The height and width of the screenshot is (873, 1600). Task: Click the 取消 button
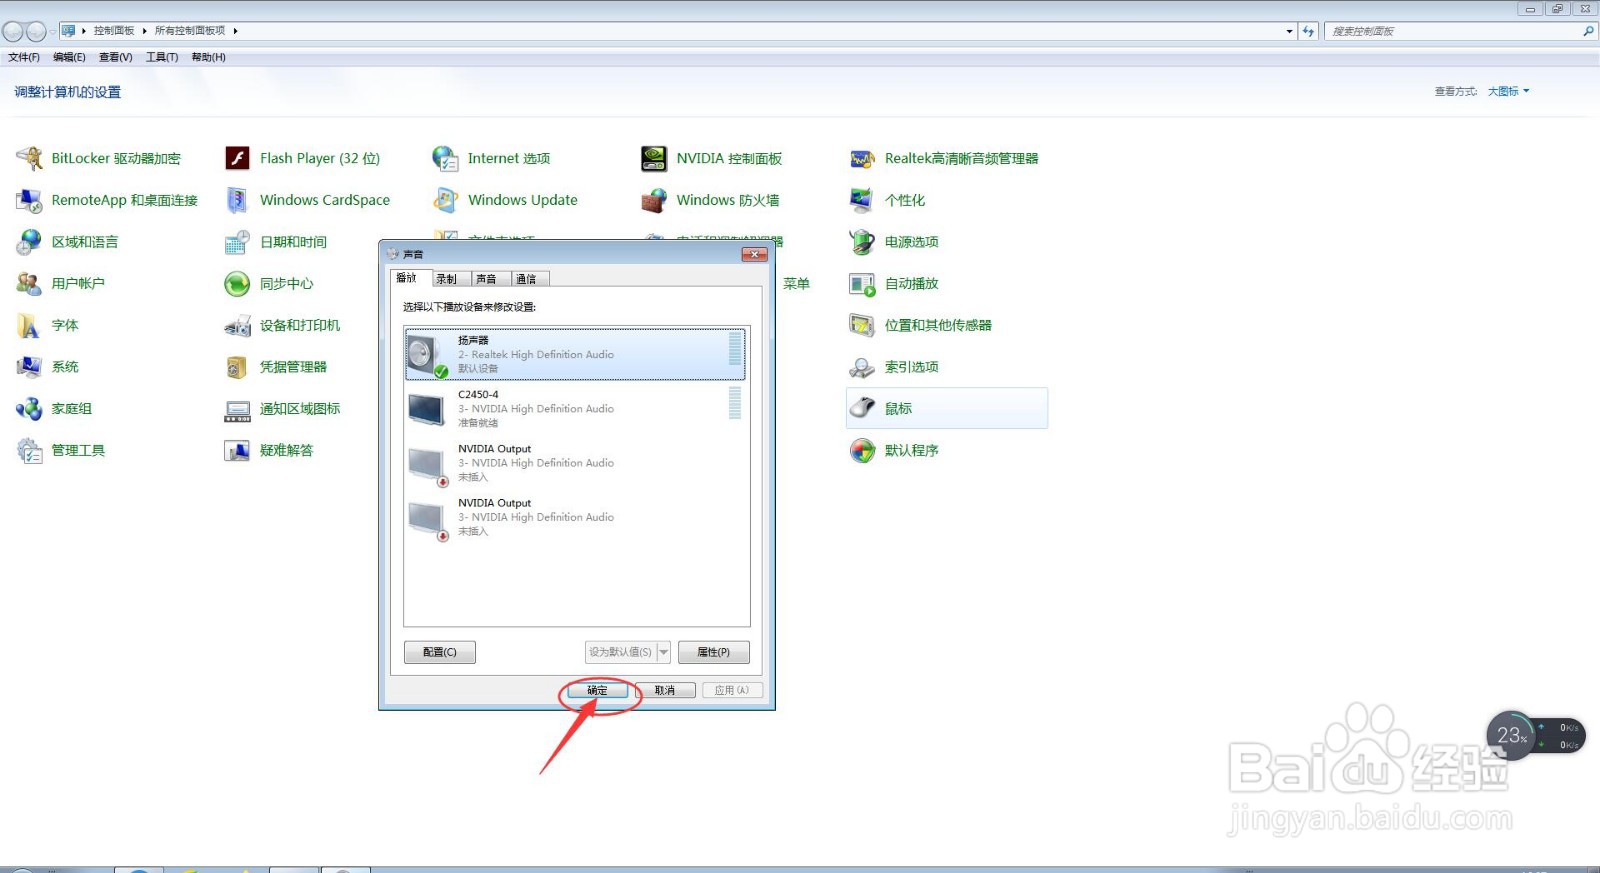click(x=665, y=690)
